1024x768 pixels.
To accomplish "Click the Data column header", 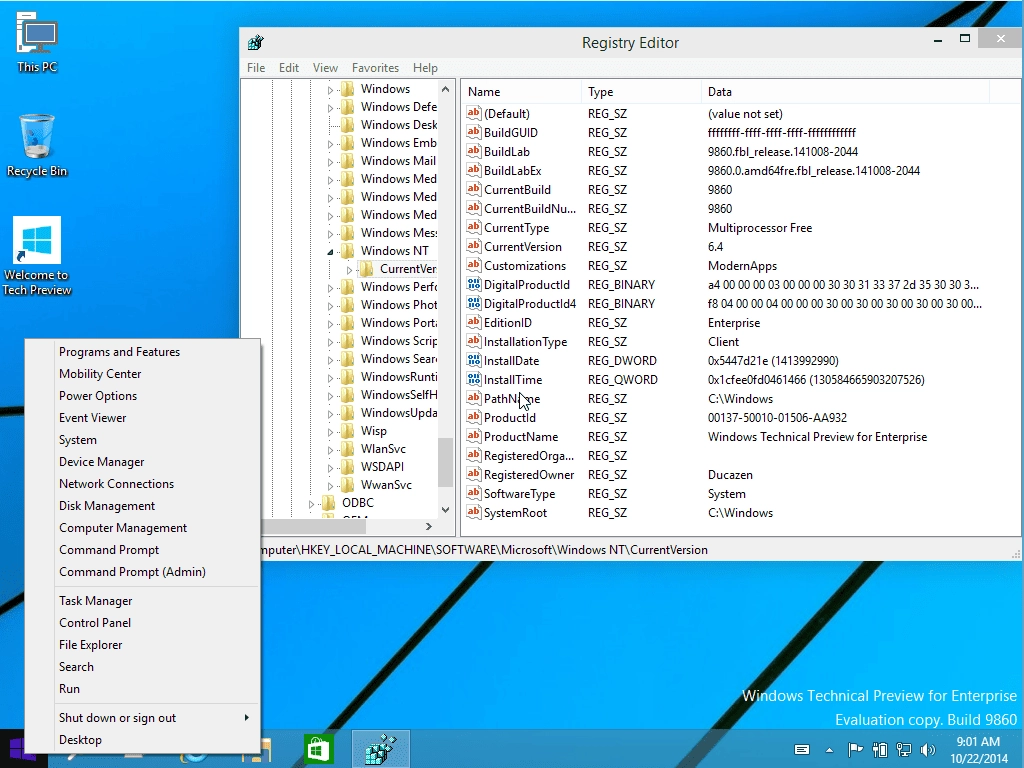I will [846, 92].
